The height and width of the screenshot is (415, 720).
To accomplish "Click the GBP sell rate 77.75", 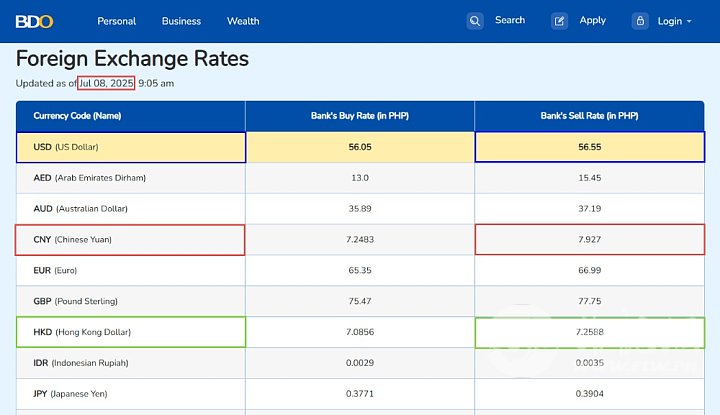I will click(590, 301).
